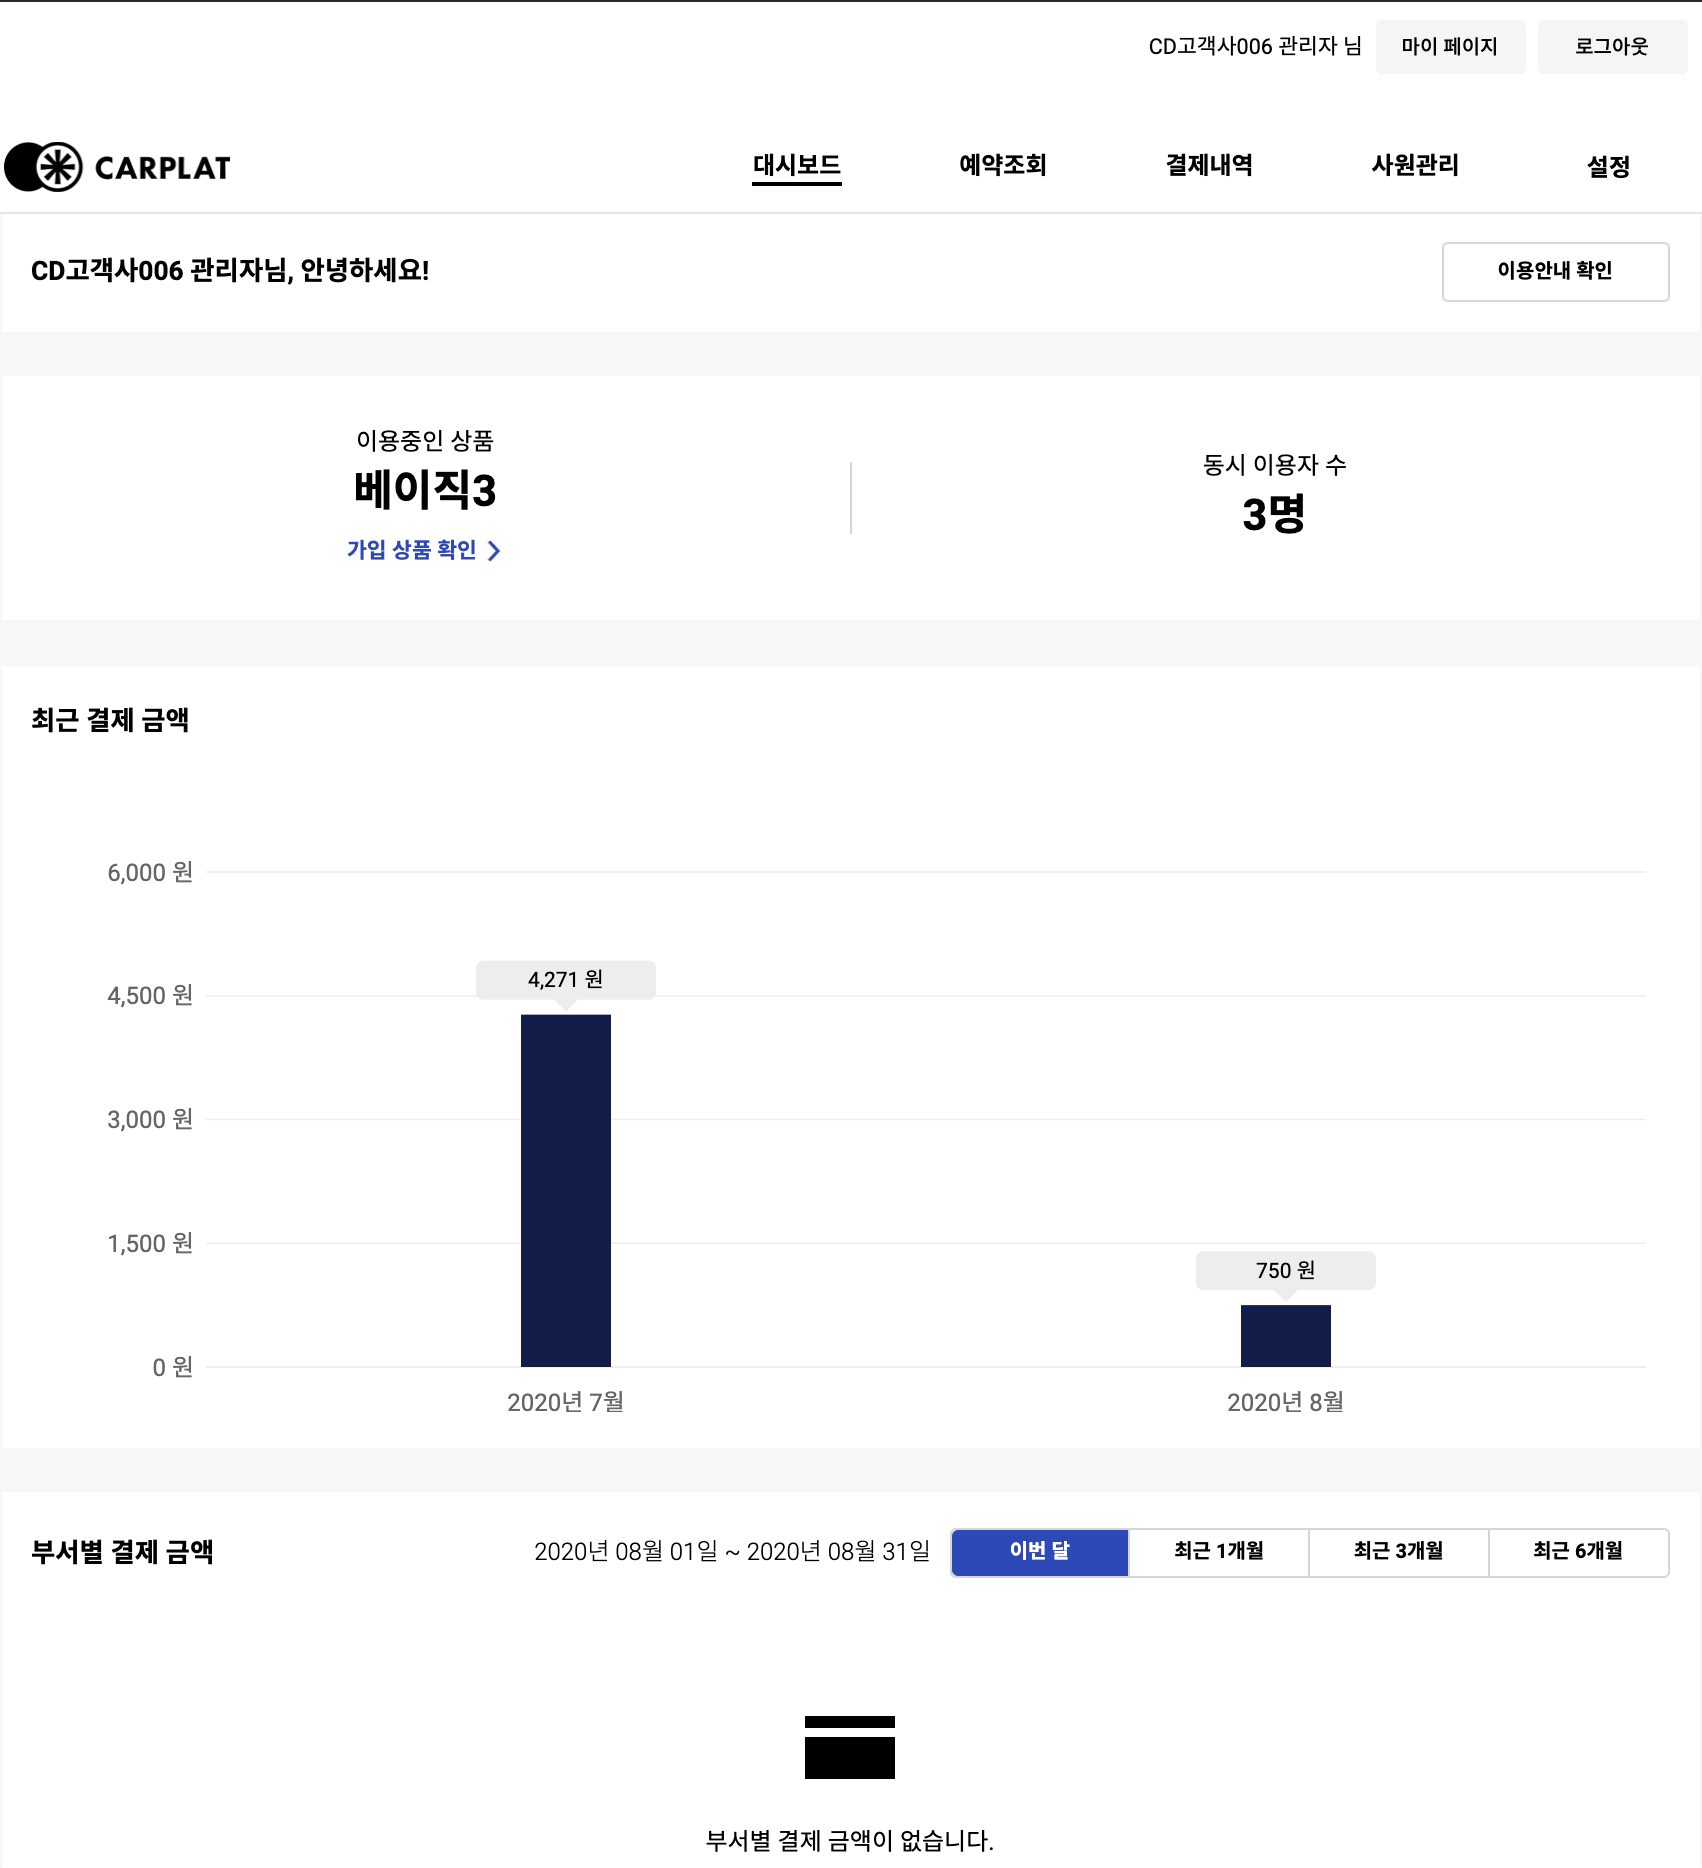Click the 로그아웃 button
The image size is (1702, 1868).
[1612, 46]
